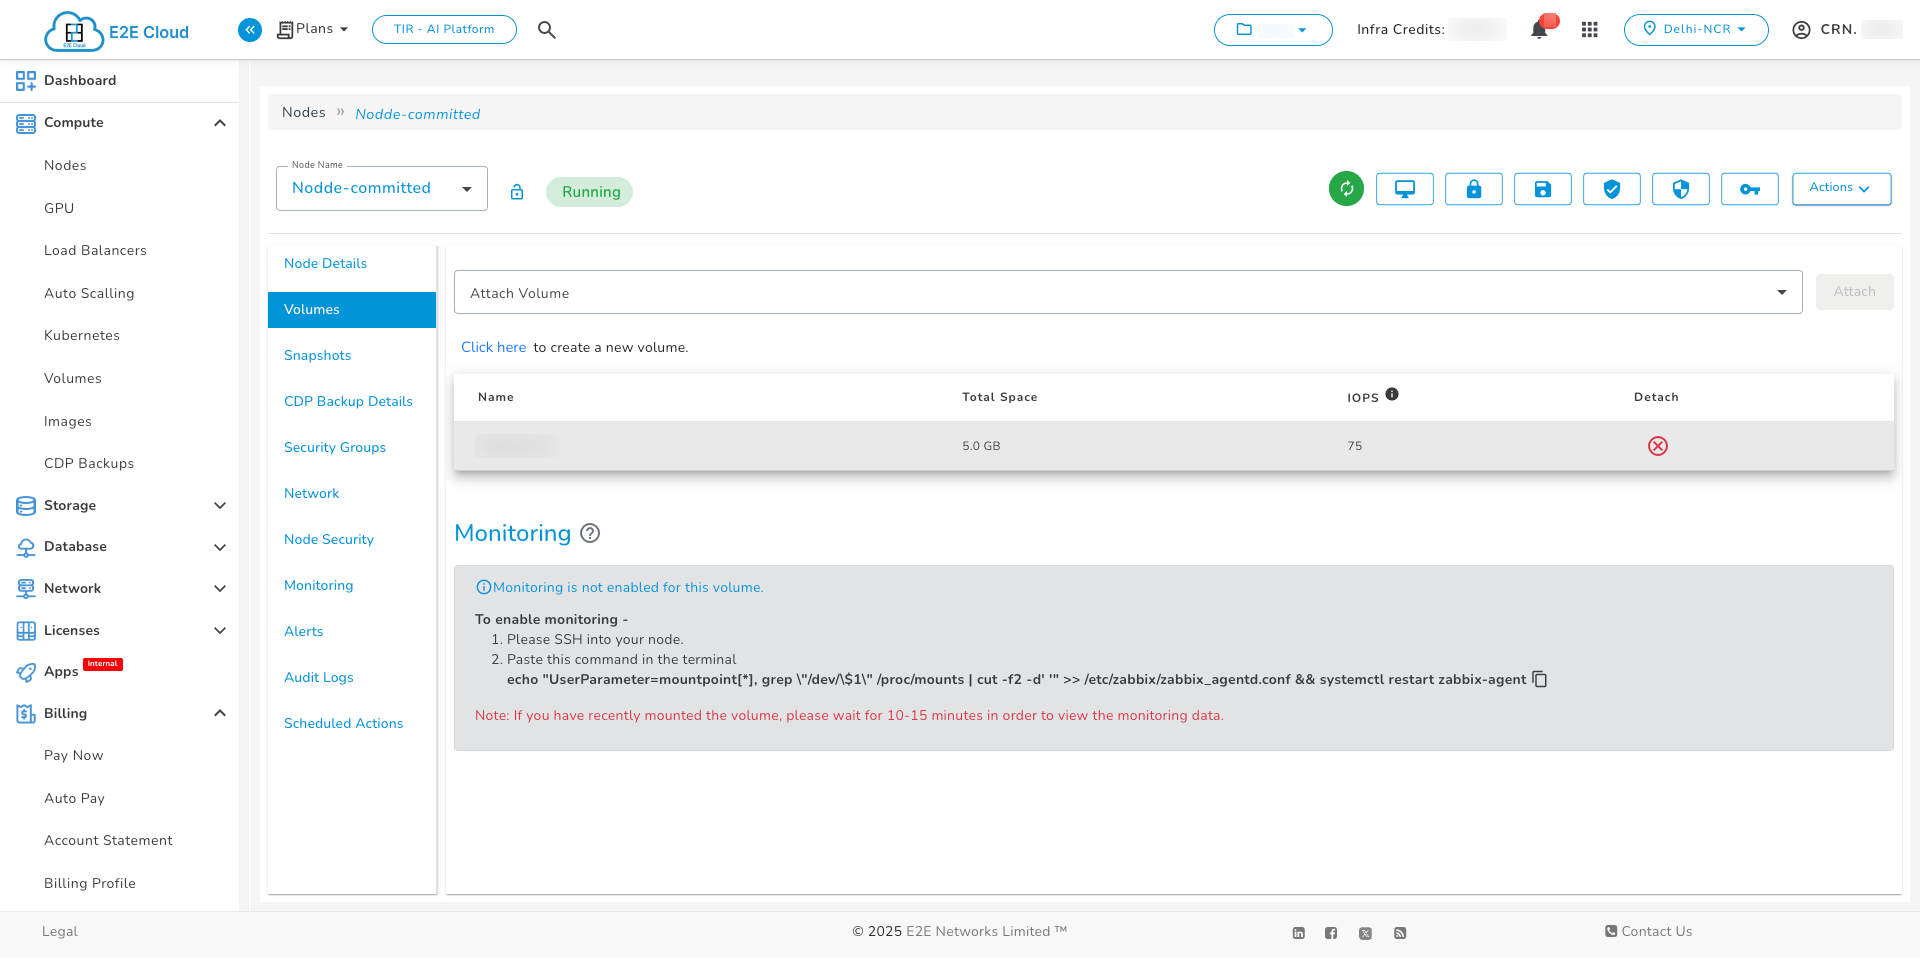Open the Actions dropdown menu

pos(1840,189)
